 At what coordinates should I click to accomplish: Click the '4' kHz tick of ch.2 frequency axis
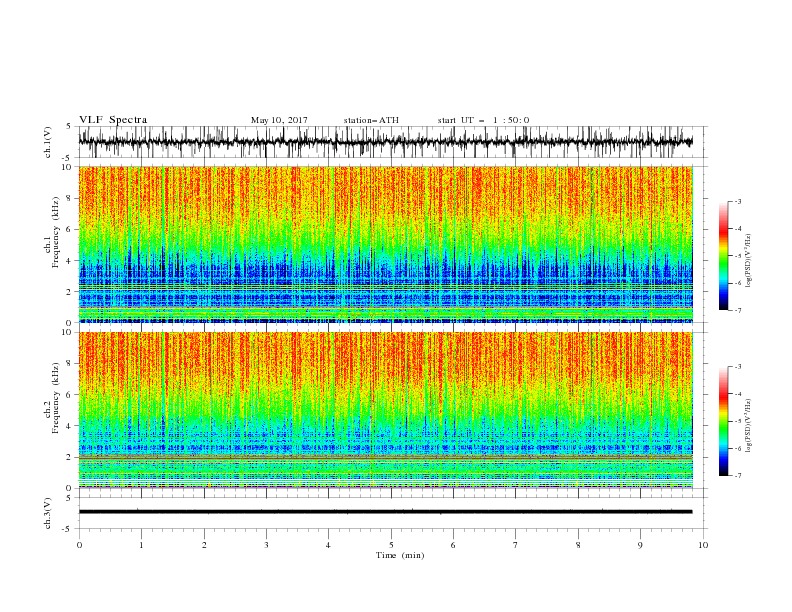(x=71, y=426)
